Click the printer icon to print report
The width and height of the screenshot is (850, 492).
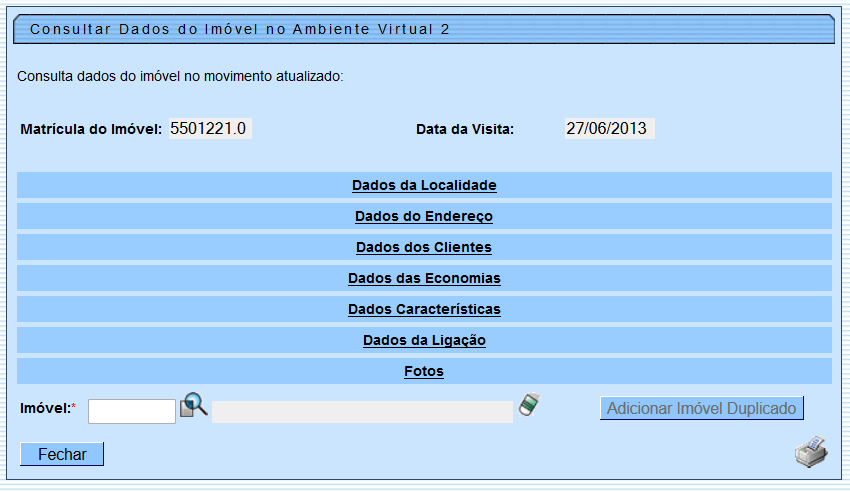811,452
